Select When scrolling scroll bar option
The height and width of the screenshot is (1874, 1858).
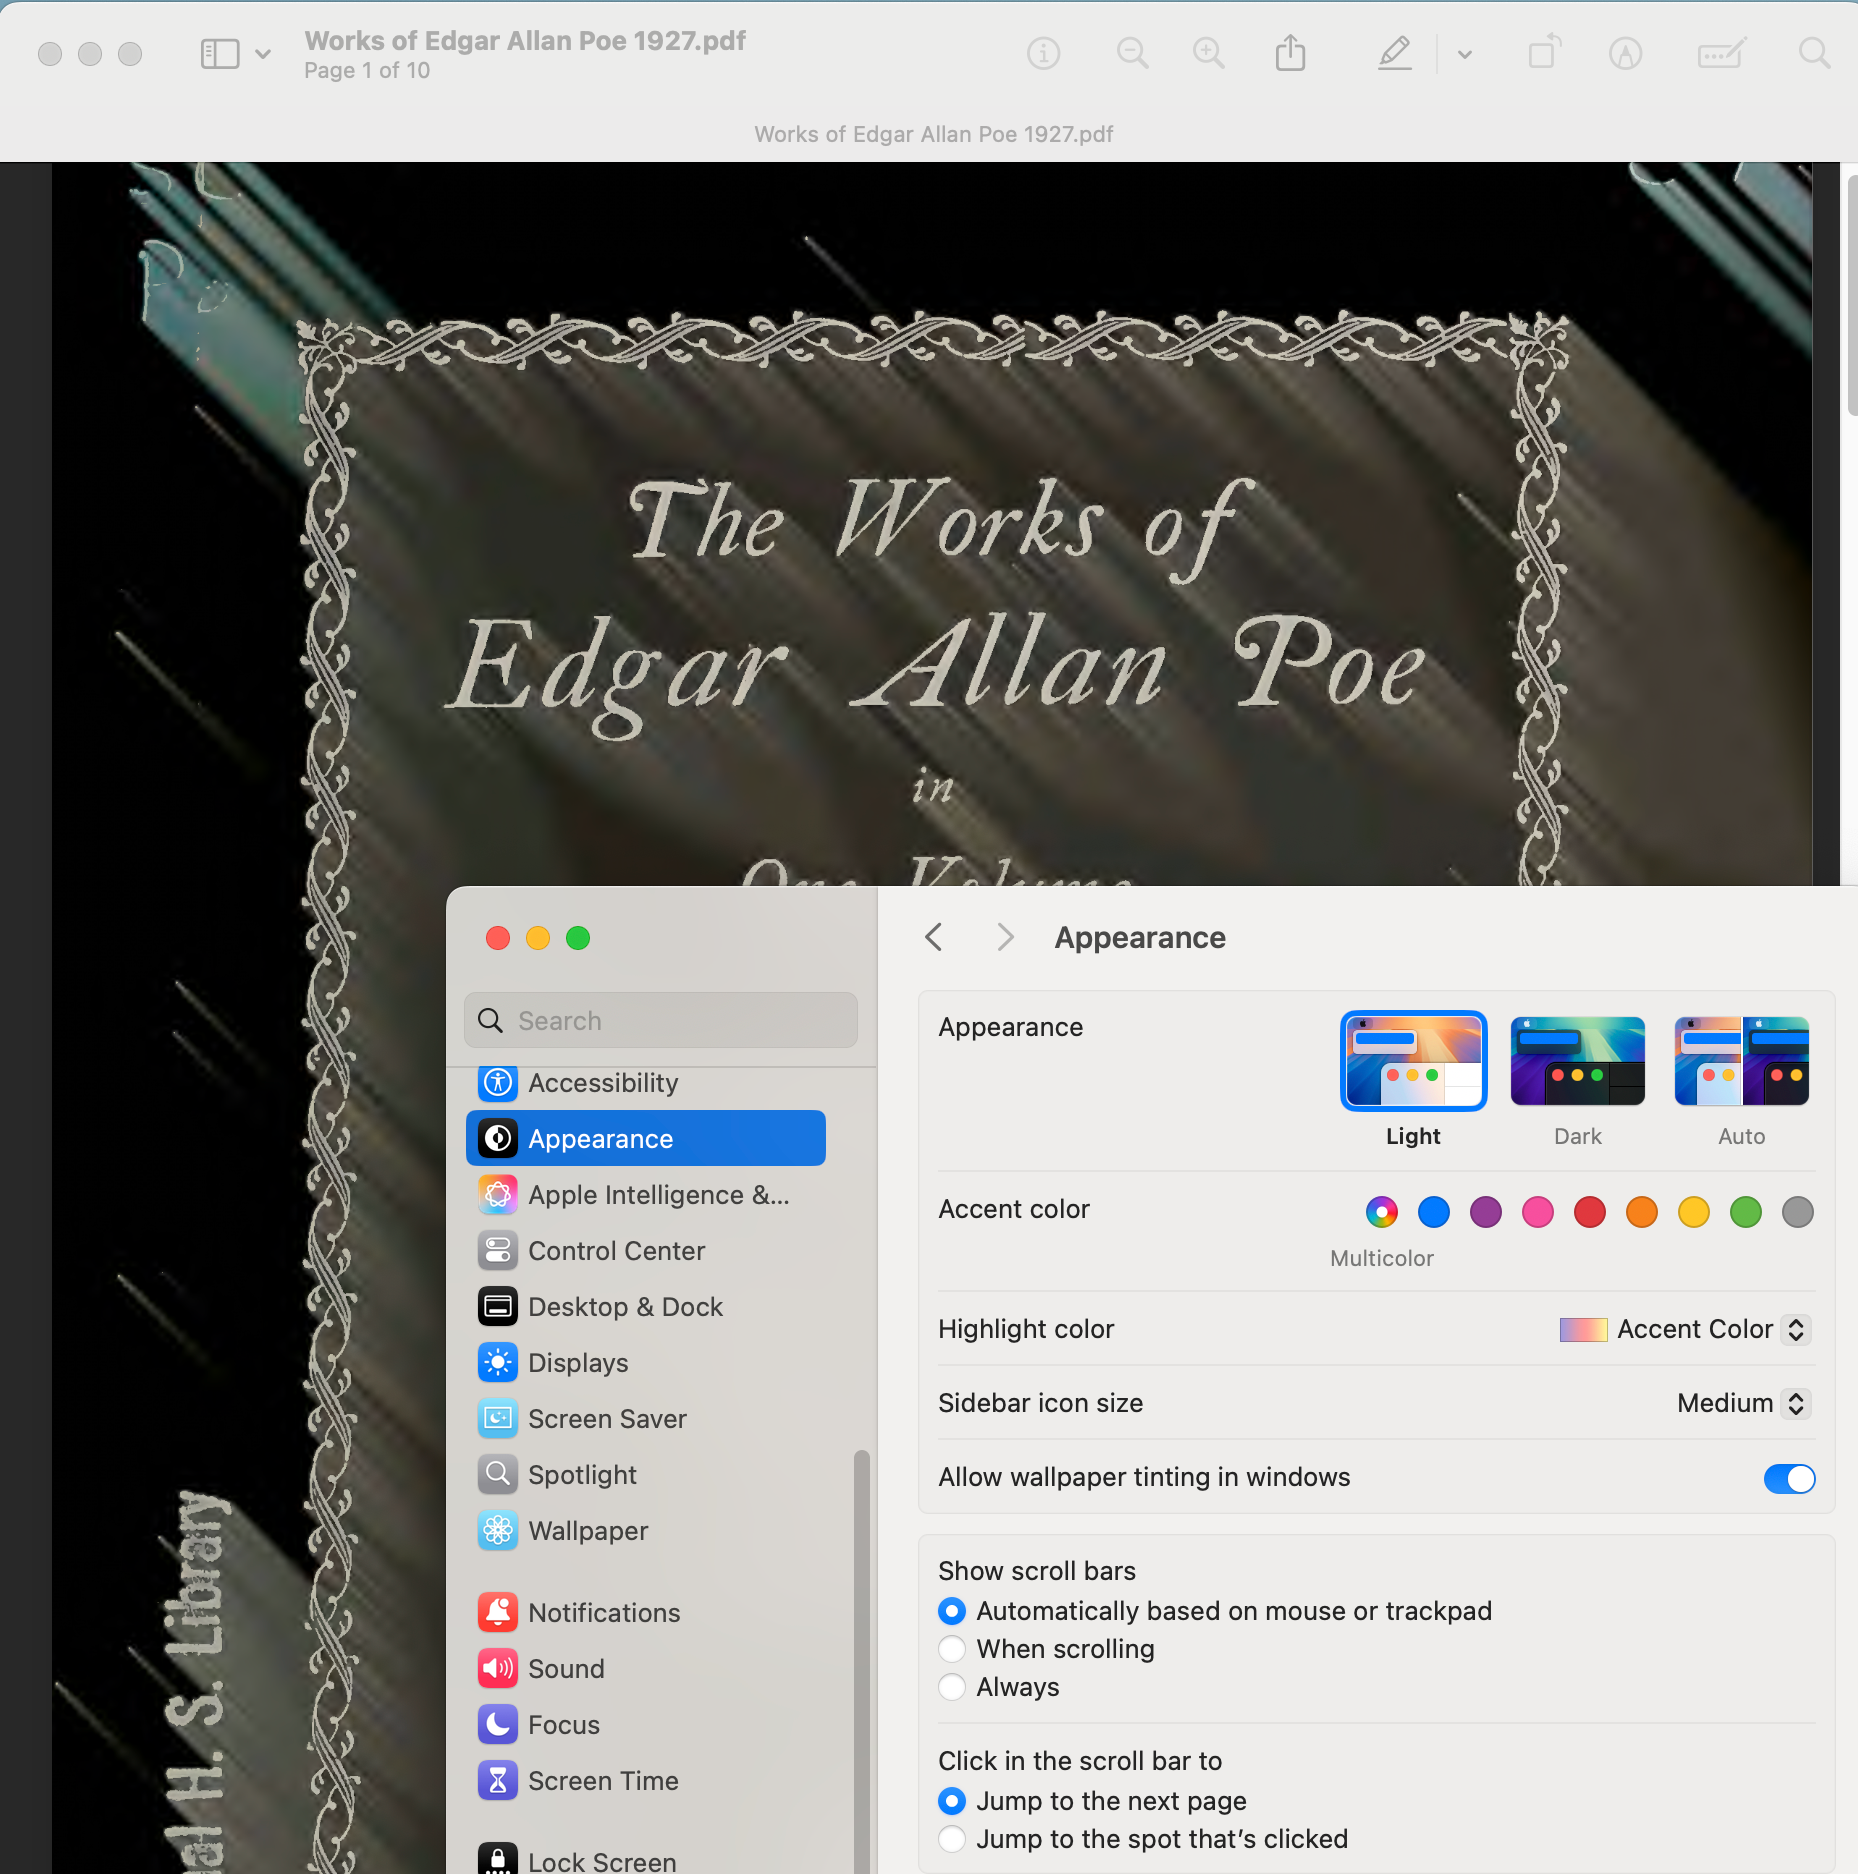[952, 1648]
